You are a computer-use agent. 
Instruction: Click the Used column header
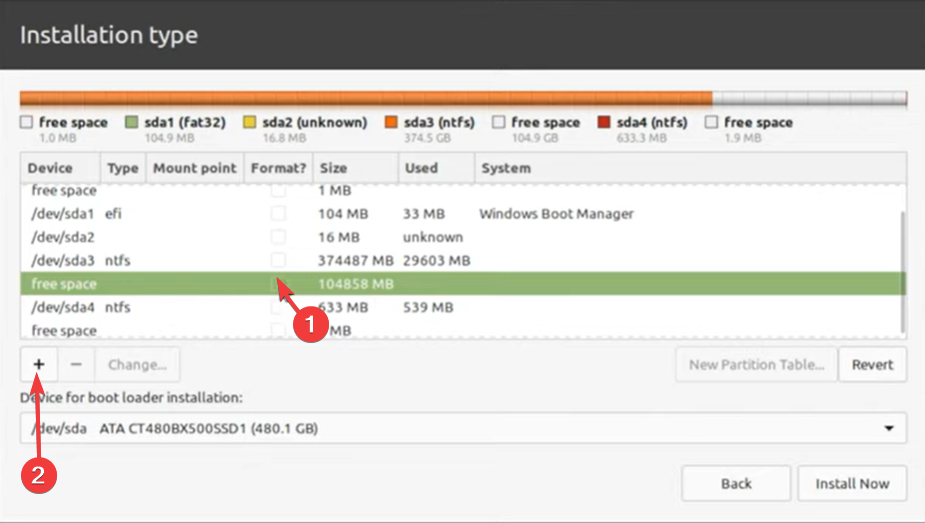point(437,168)
